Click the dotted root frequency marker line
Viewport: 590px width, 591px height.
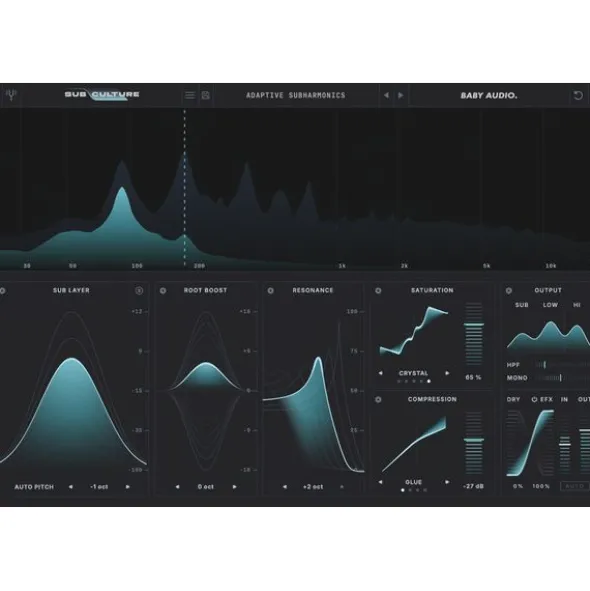pos(184,188)
